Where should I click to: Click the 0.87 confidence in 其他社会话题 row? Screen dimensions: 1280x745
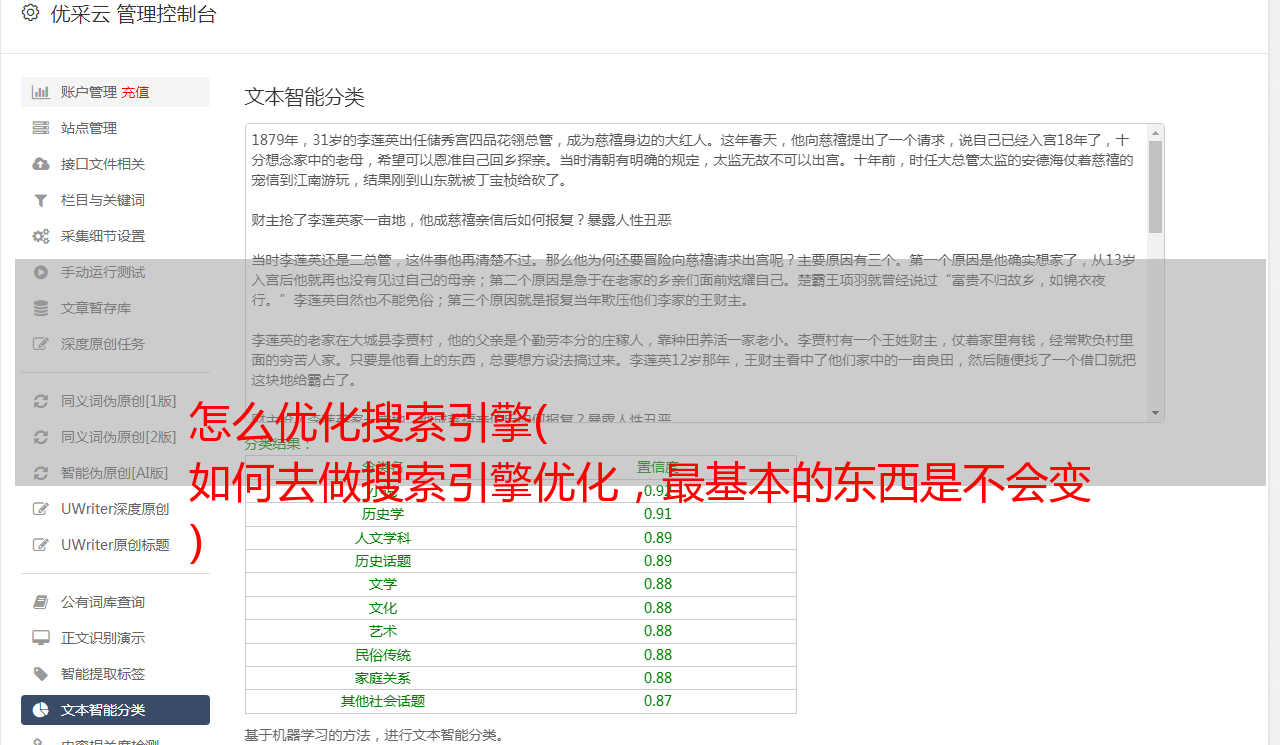coord(658,701)
